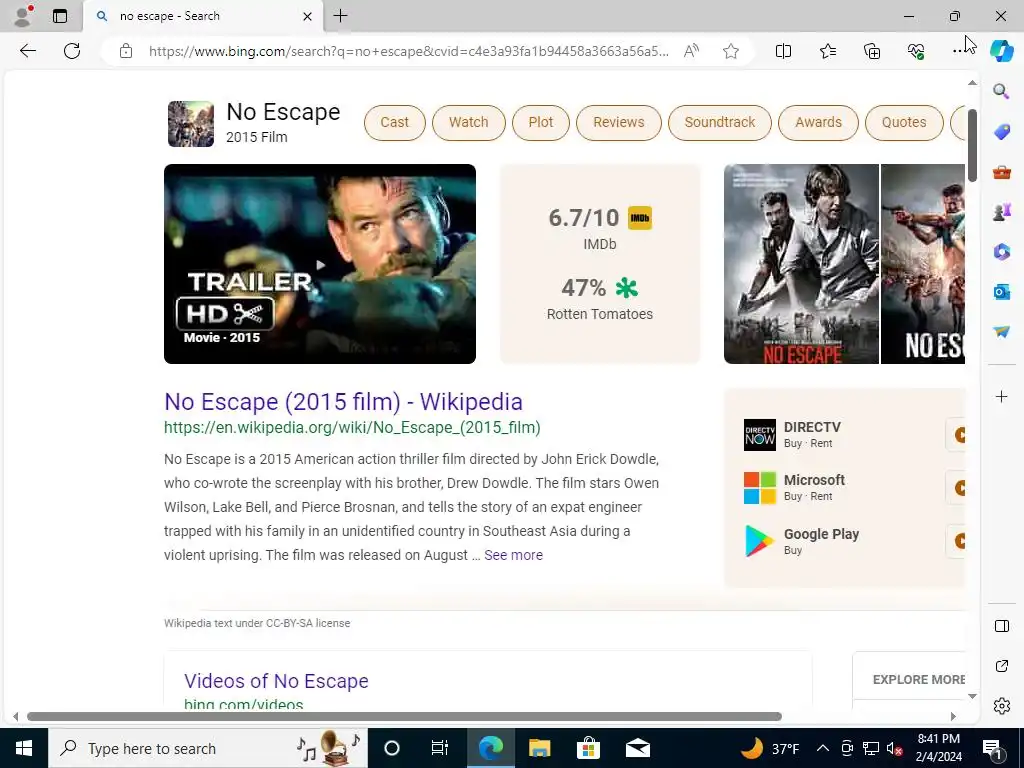Image resolution: width=1024 pixels, height=768 pixels.
Task: Close the 'no escape - Search' tab
Action: click(x=307, y=16)
